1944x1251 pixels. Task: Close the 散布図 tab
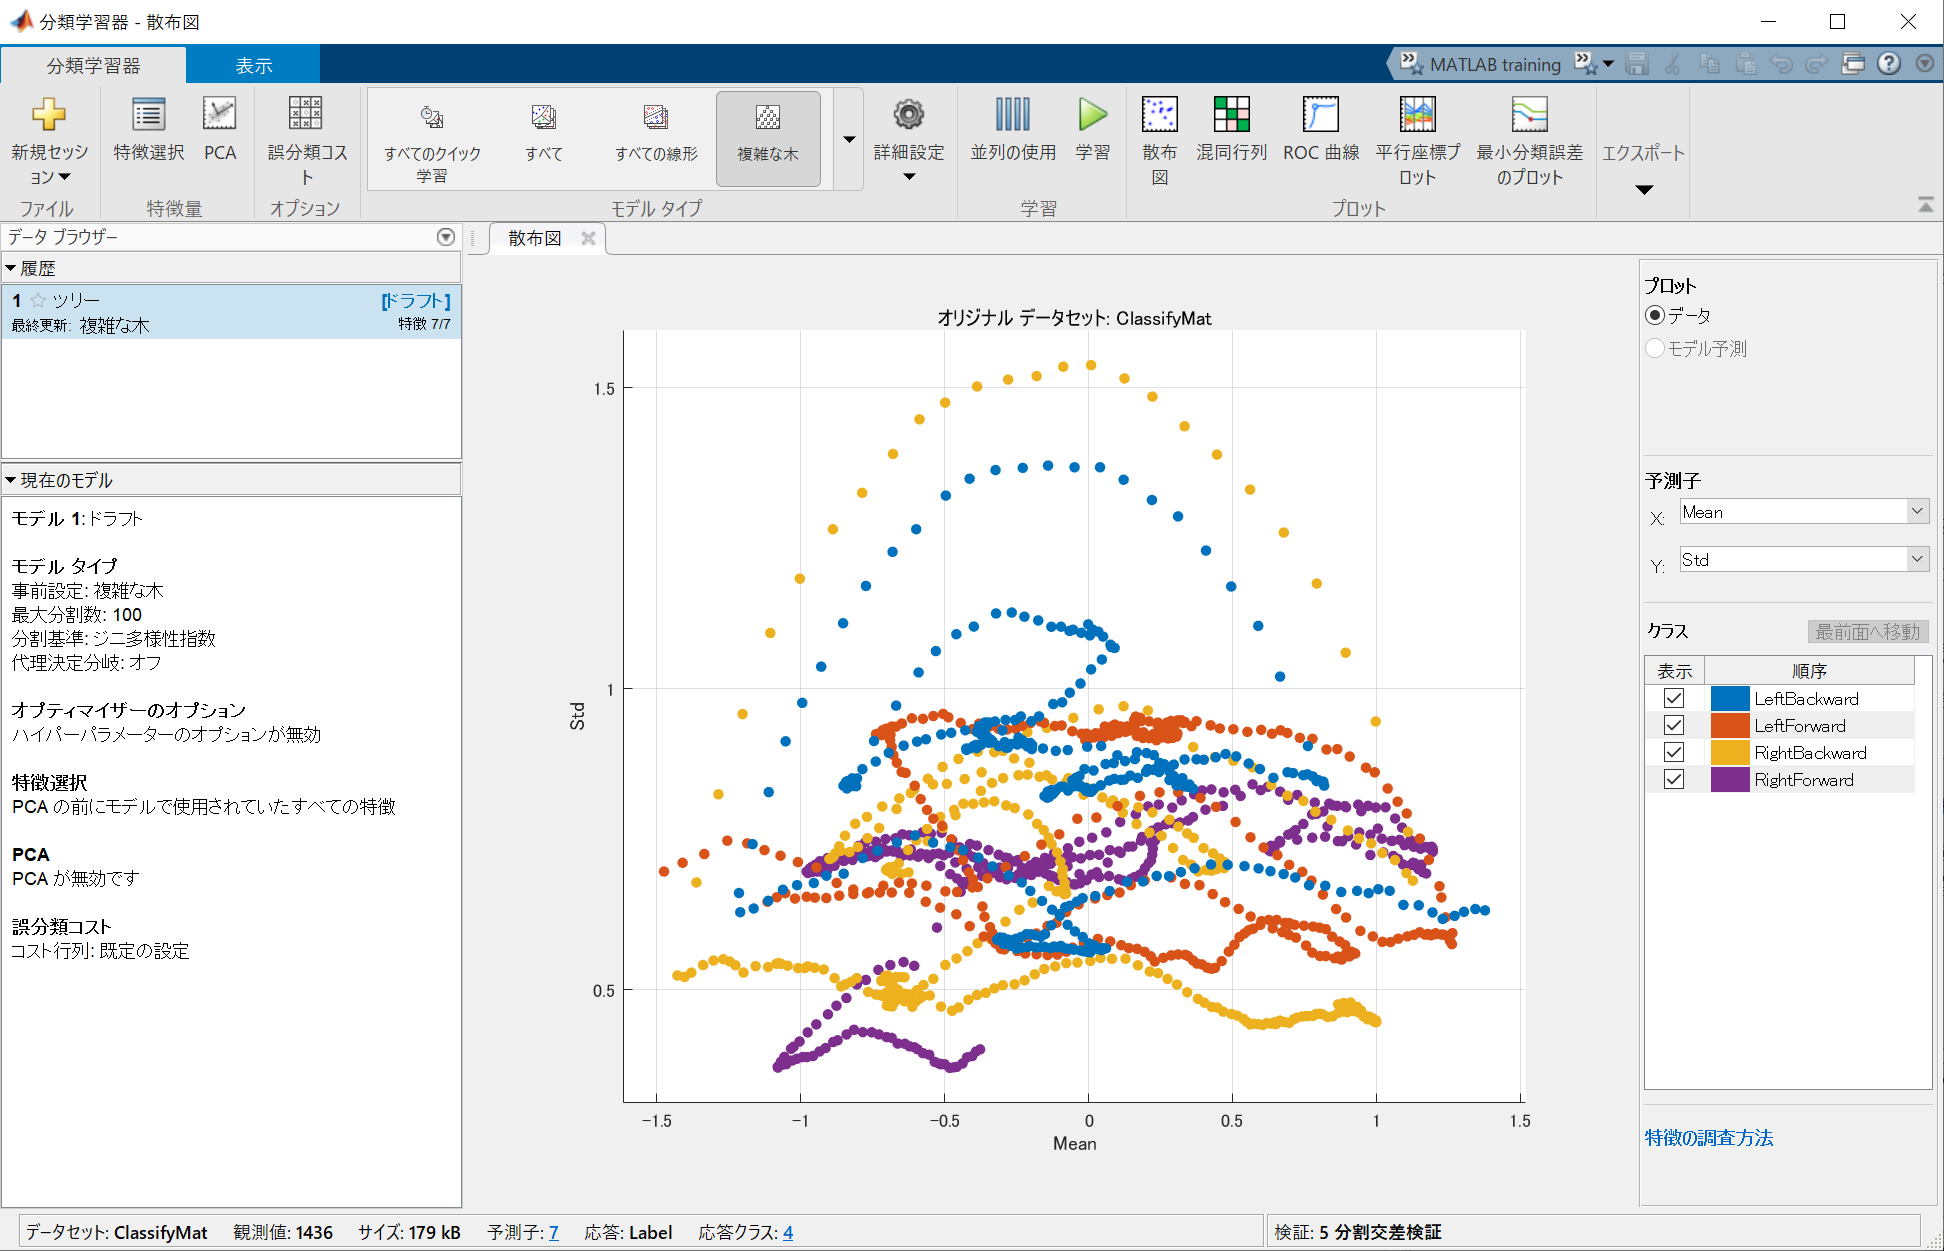588,238
